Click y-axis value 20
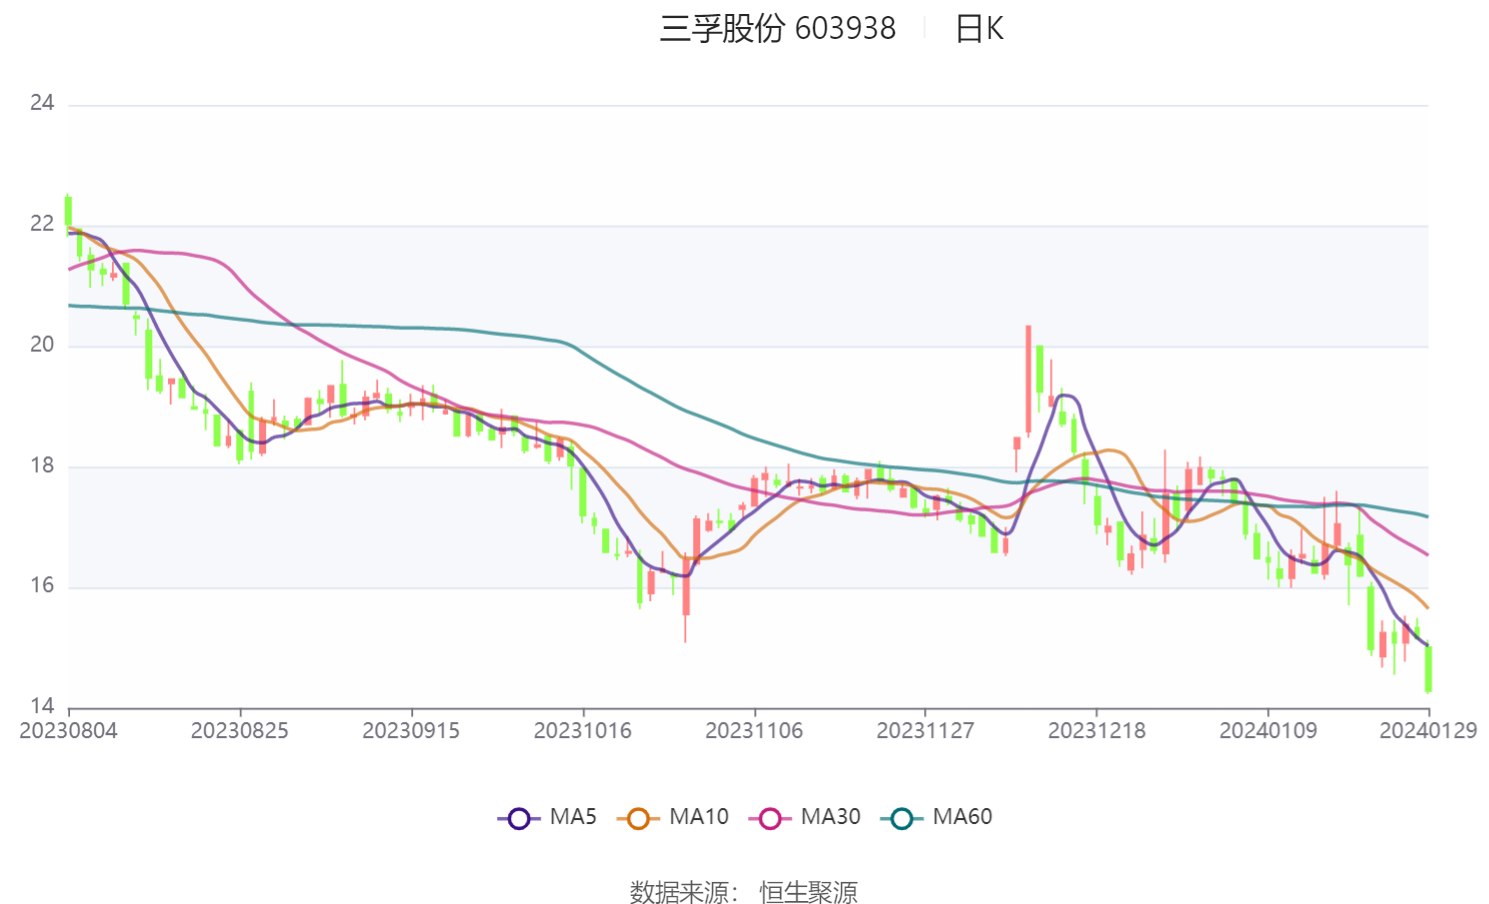This screenshot has height=904, width=1489. (42, 345)
